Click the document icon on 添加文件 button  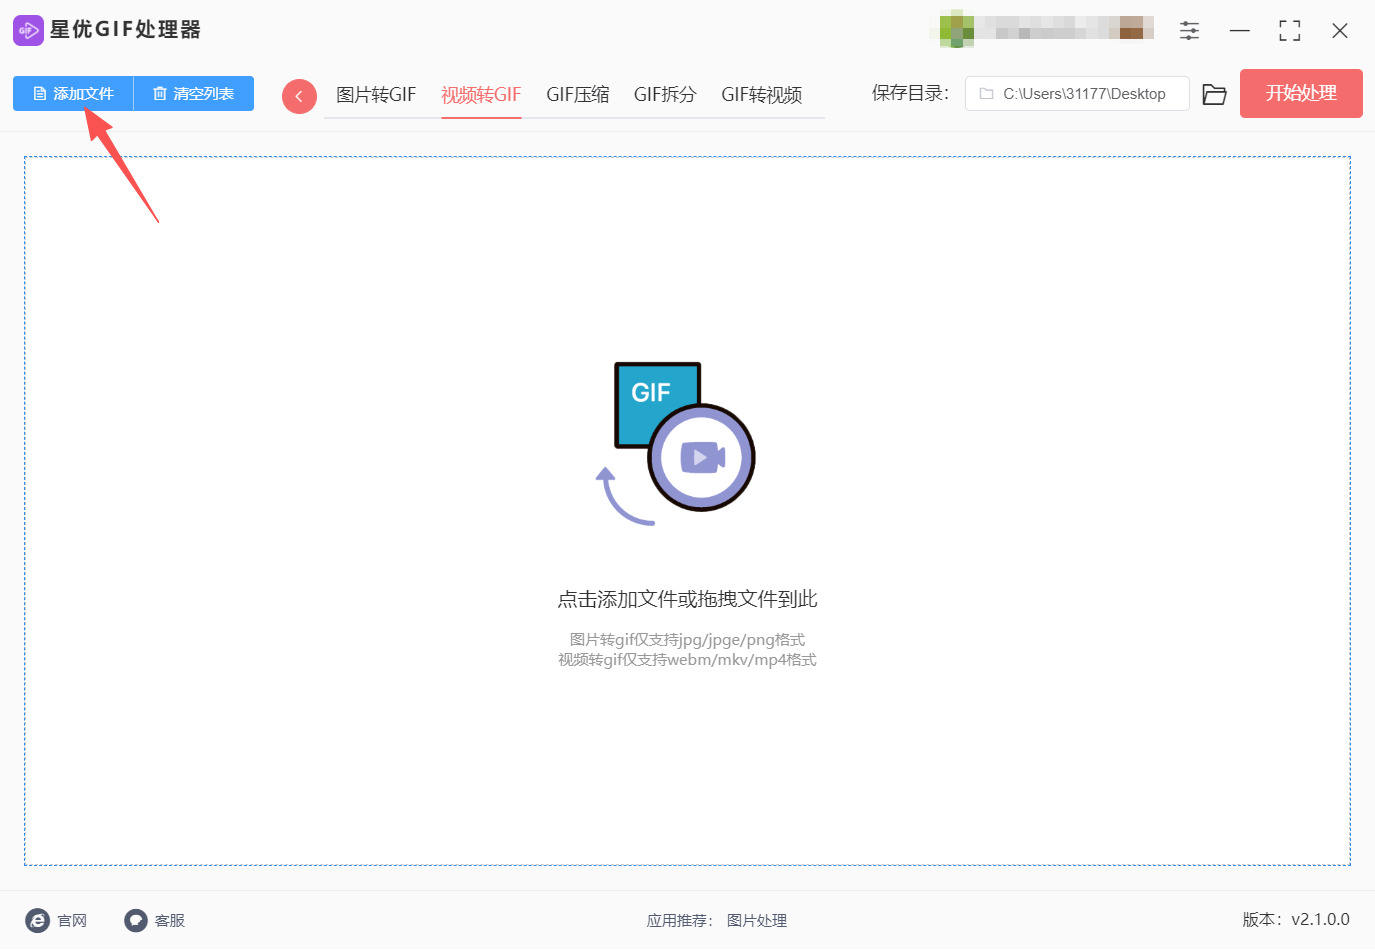click(38, 93)
